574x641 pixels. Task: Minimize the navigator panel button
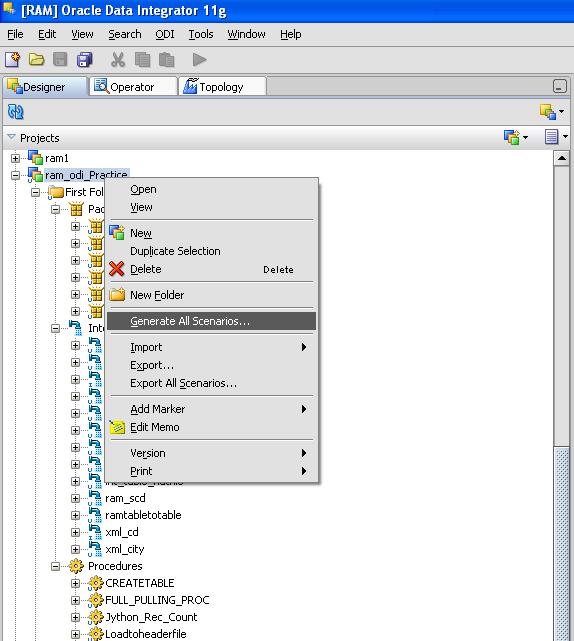(x=560, y=86)
